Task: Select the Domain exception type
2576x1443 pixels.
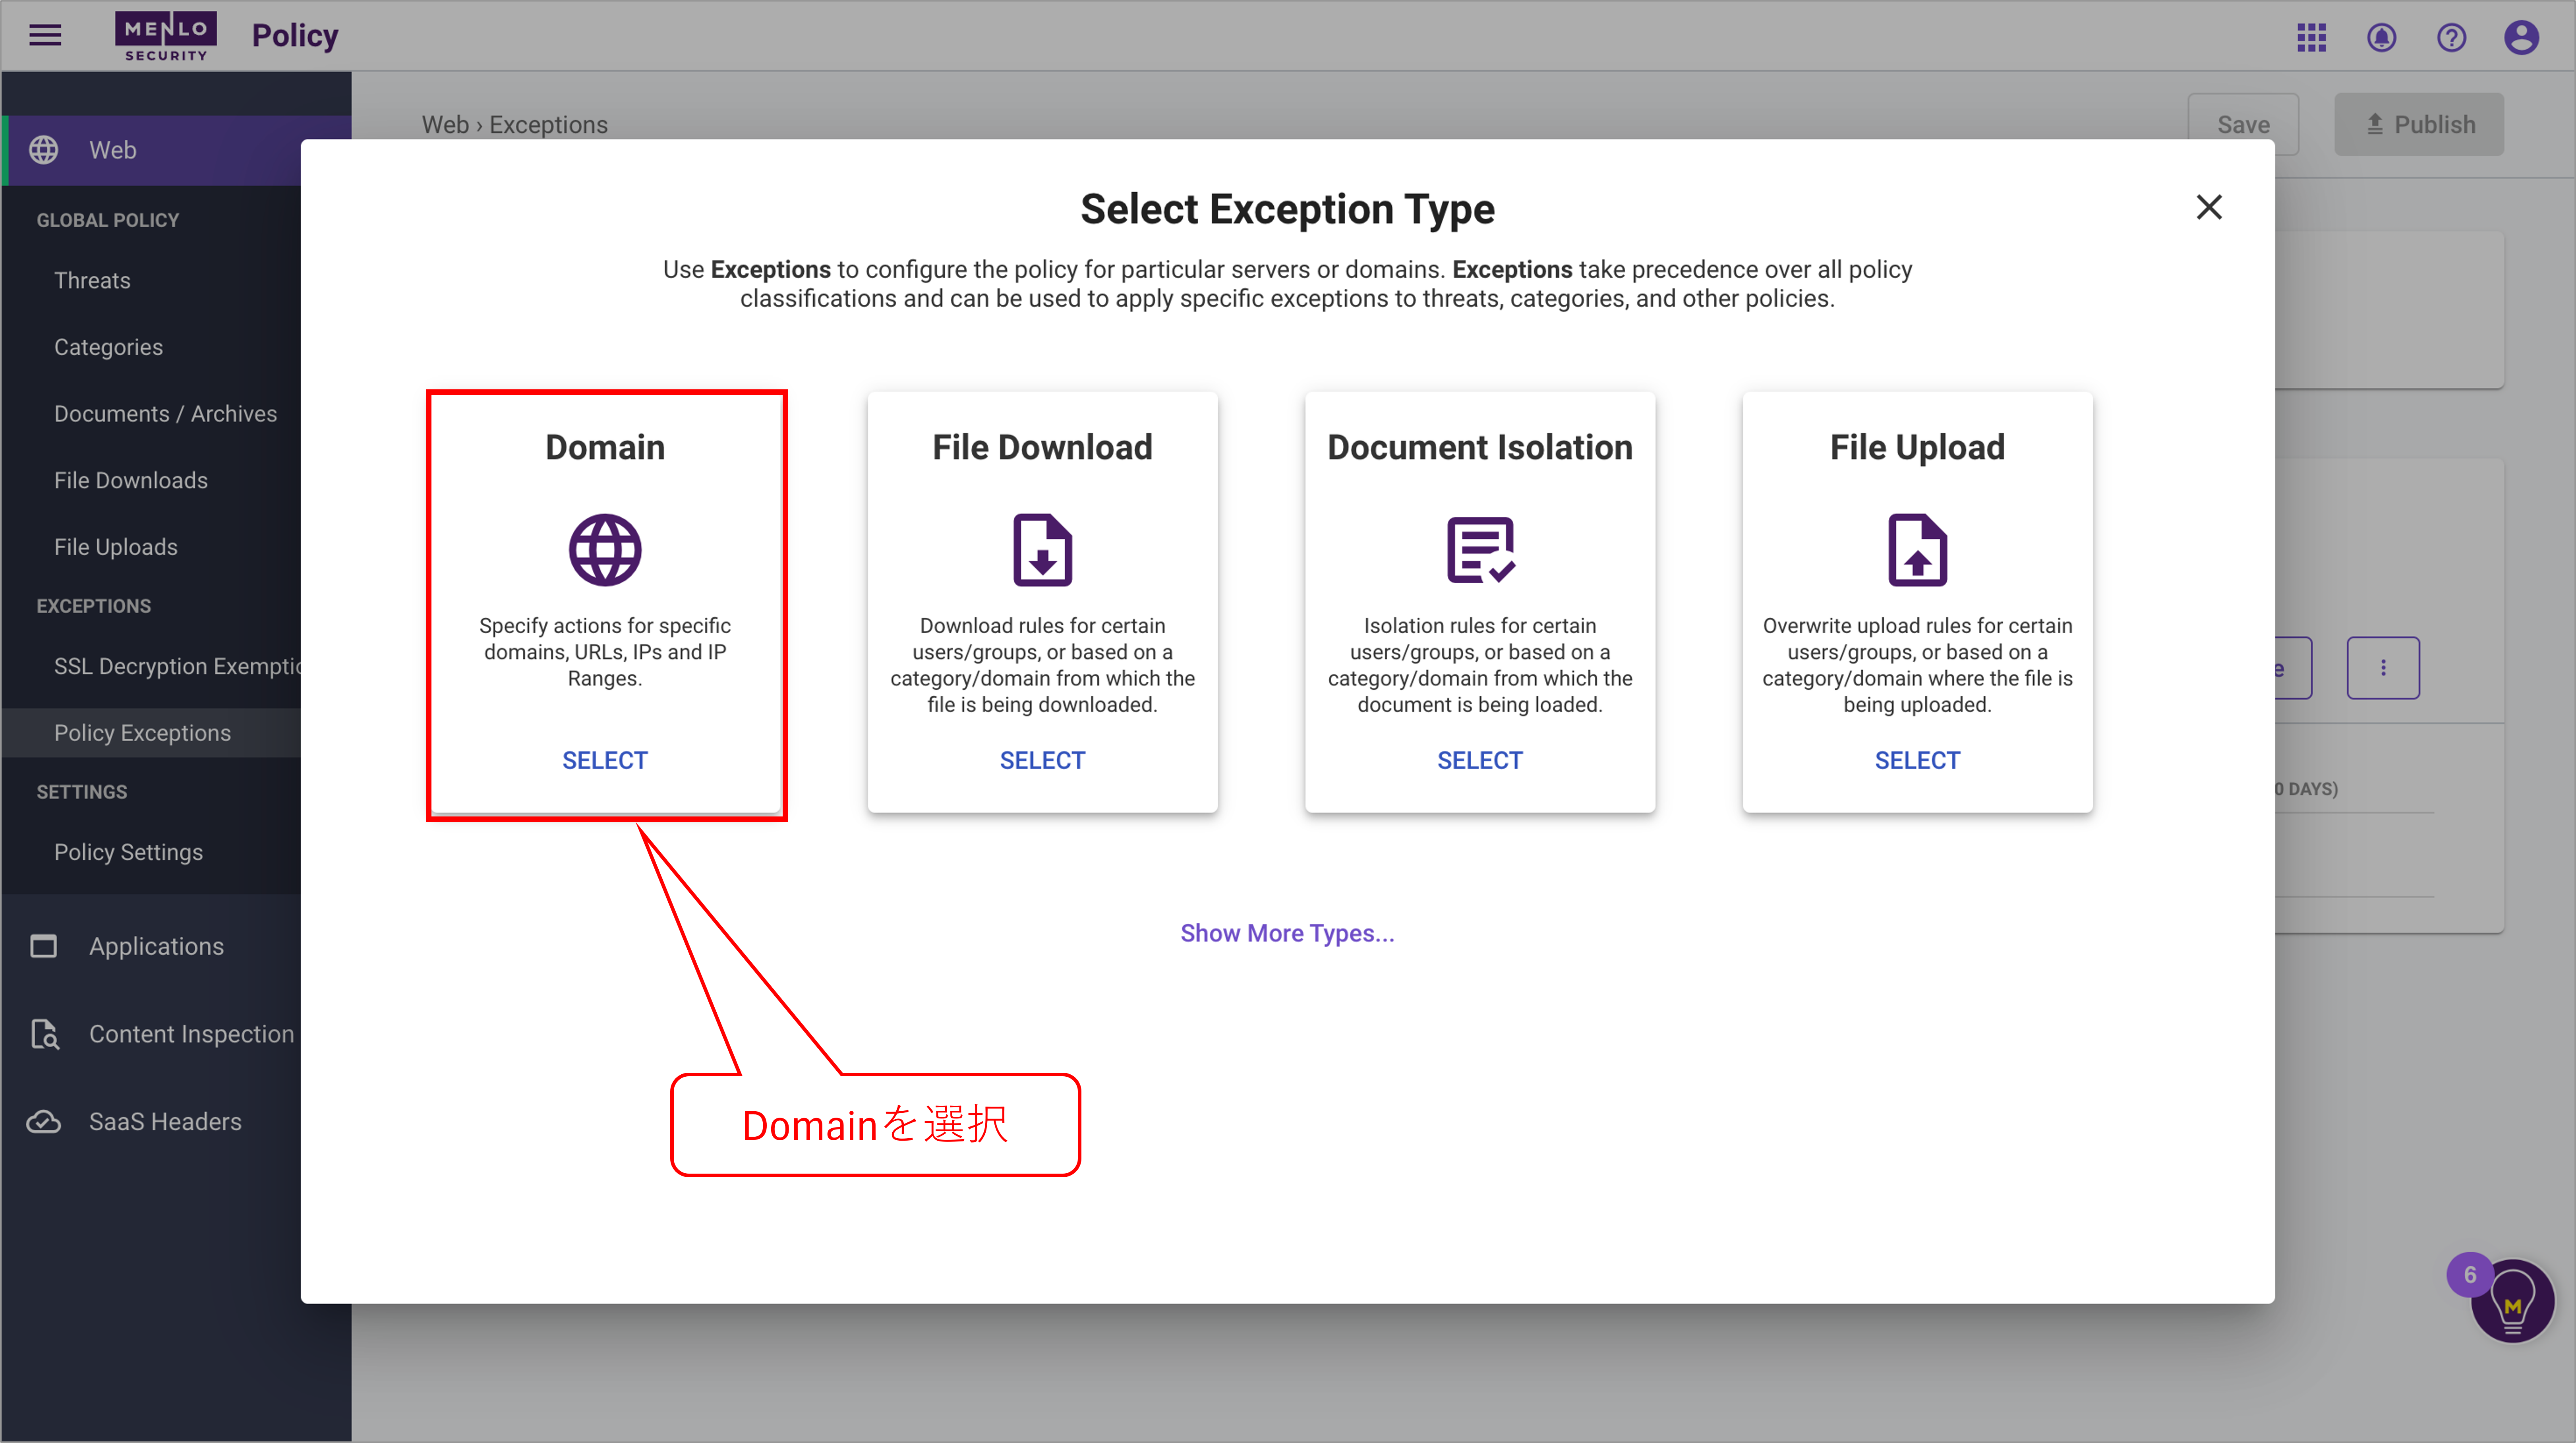Action: point(605,760)
